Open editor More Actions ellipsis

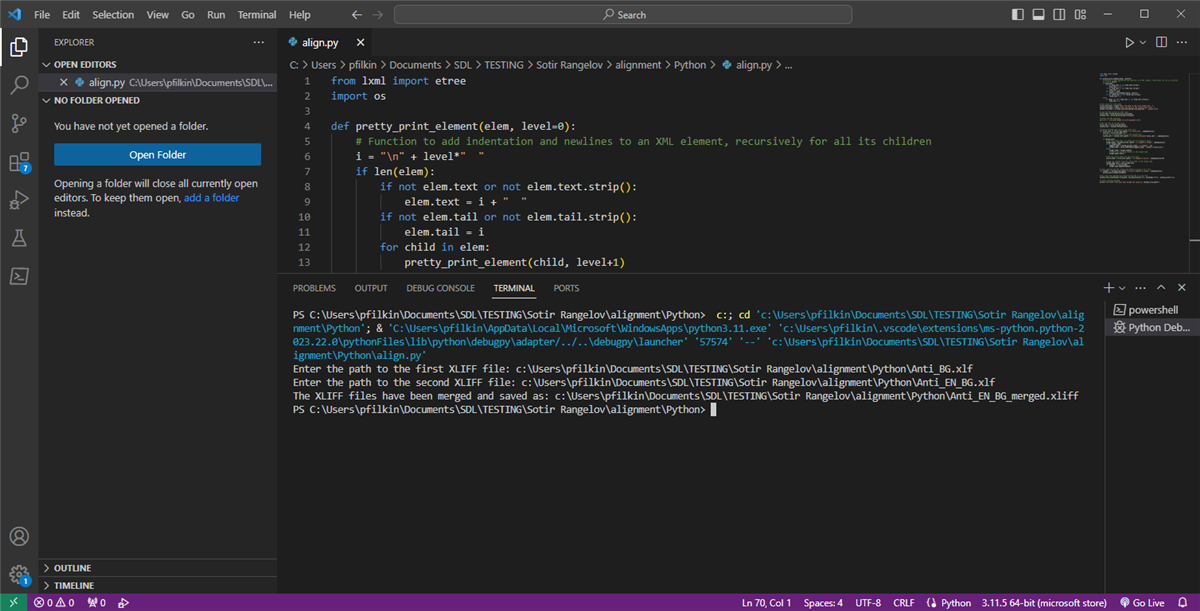(1183, 43)
